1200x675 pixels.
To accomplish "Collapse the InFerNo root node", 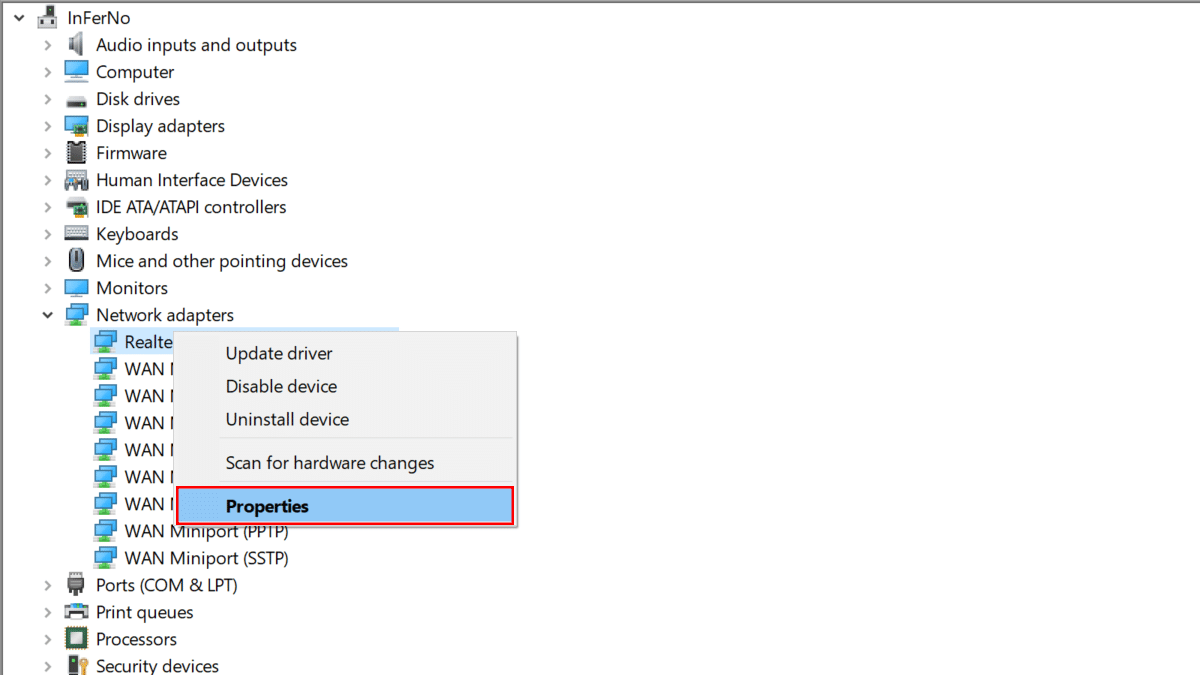I will point(19,18).
